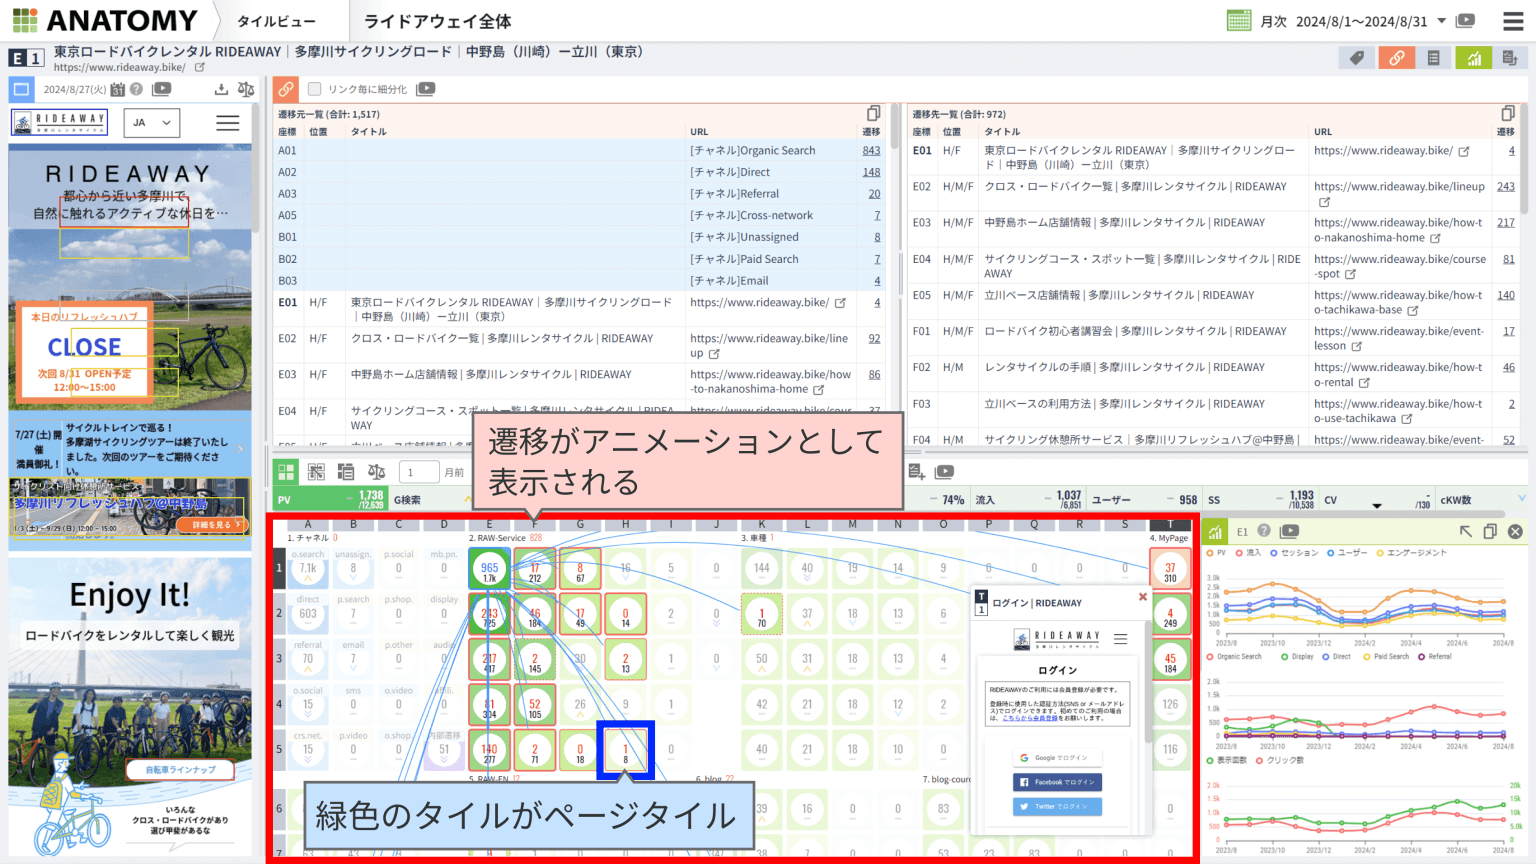The image size is (1536, 864).
Task: Open the ライドアウェイ全体 breadcrumb tab
Action: [437, 21]
